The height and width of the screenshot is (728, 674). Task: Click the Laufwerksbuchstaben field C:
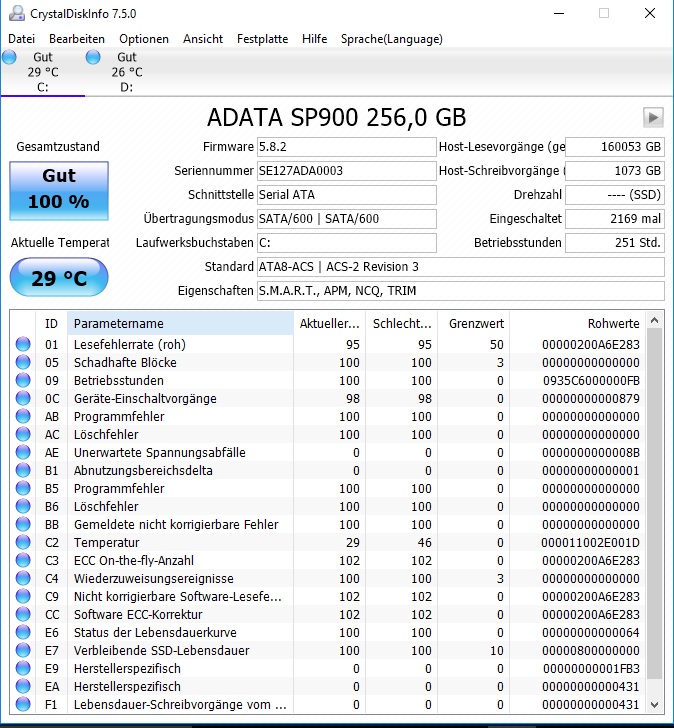pos(347,243)
